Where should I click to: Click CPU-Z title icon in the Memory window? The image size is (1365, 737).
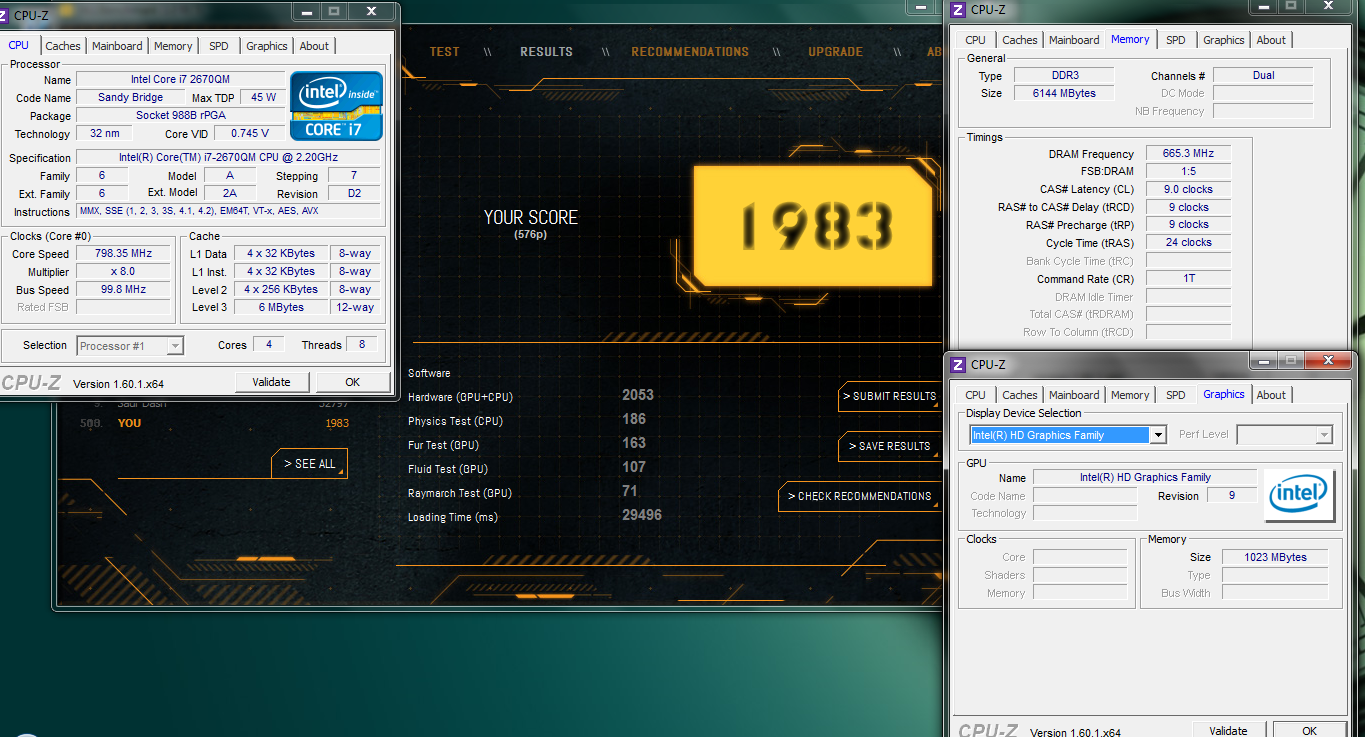tap(958, 10)
